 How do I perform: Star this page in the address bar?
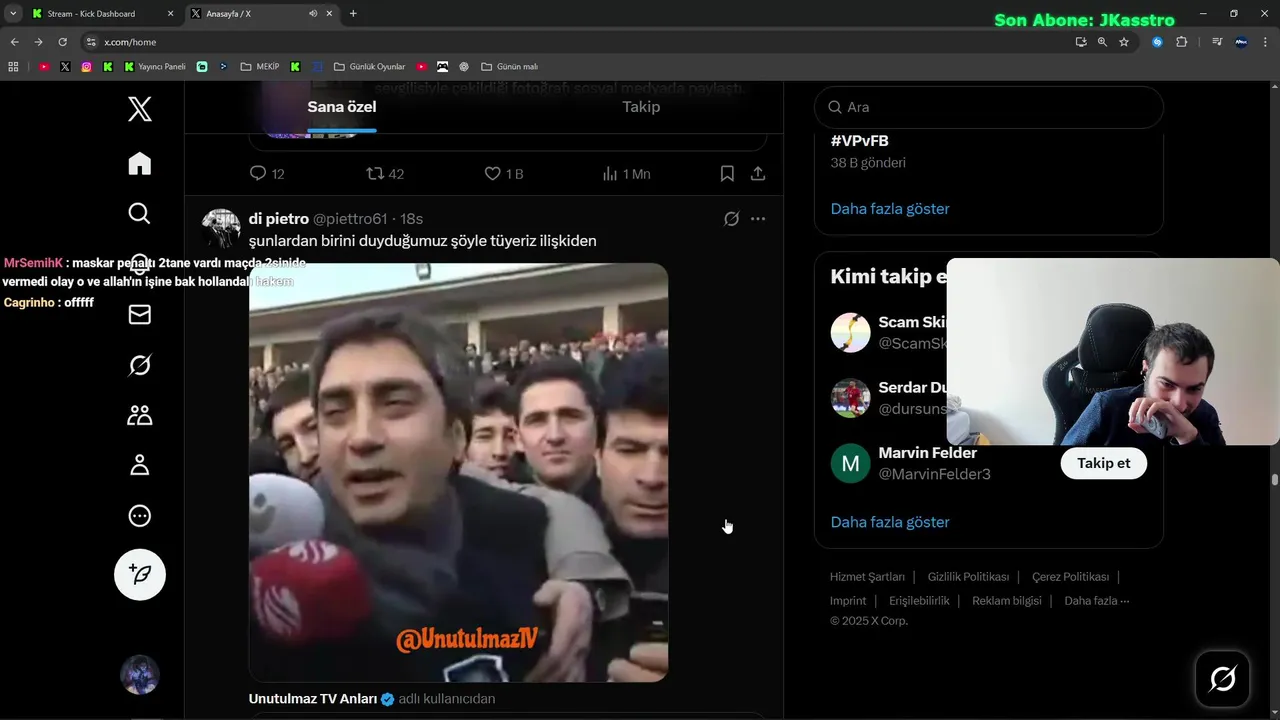pos(1124,42)
